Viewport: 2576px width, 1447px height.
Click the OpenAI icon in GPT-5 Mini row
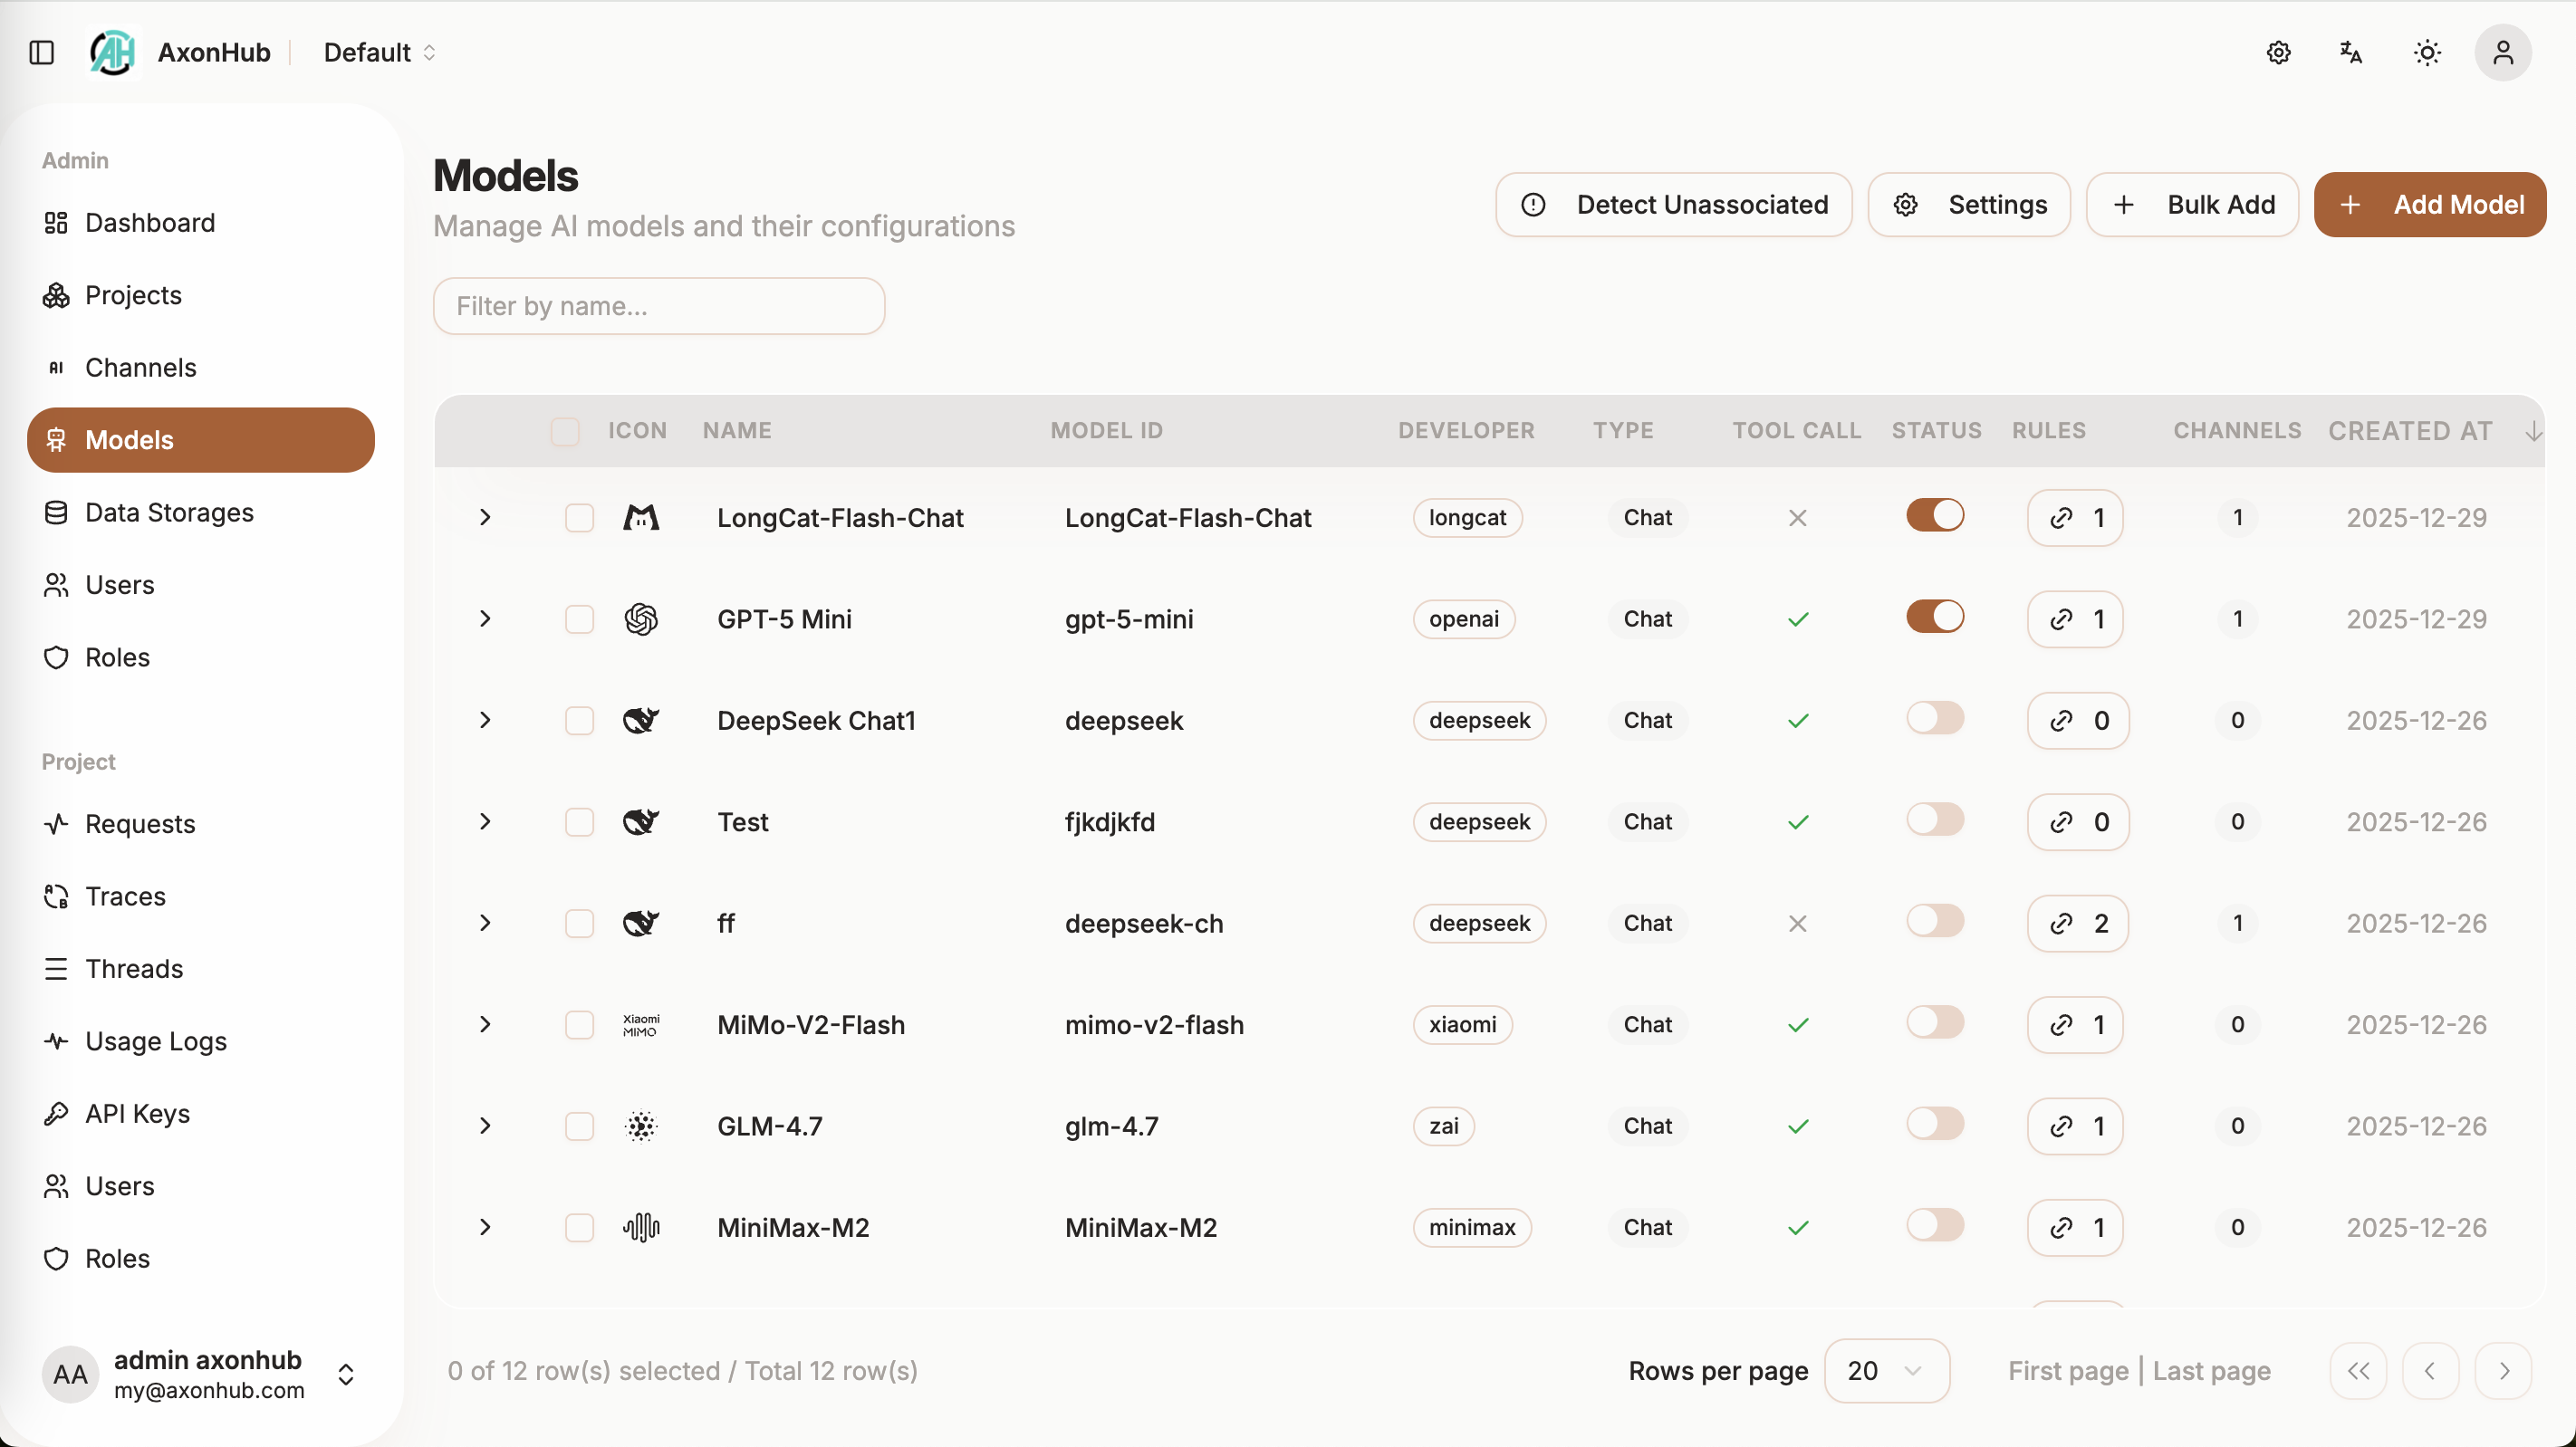tap(641, 619)
